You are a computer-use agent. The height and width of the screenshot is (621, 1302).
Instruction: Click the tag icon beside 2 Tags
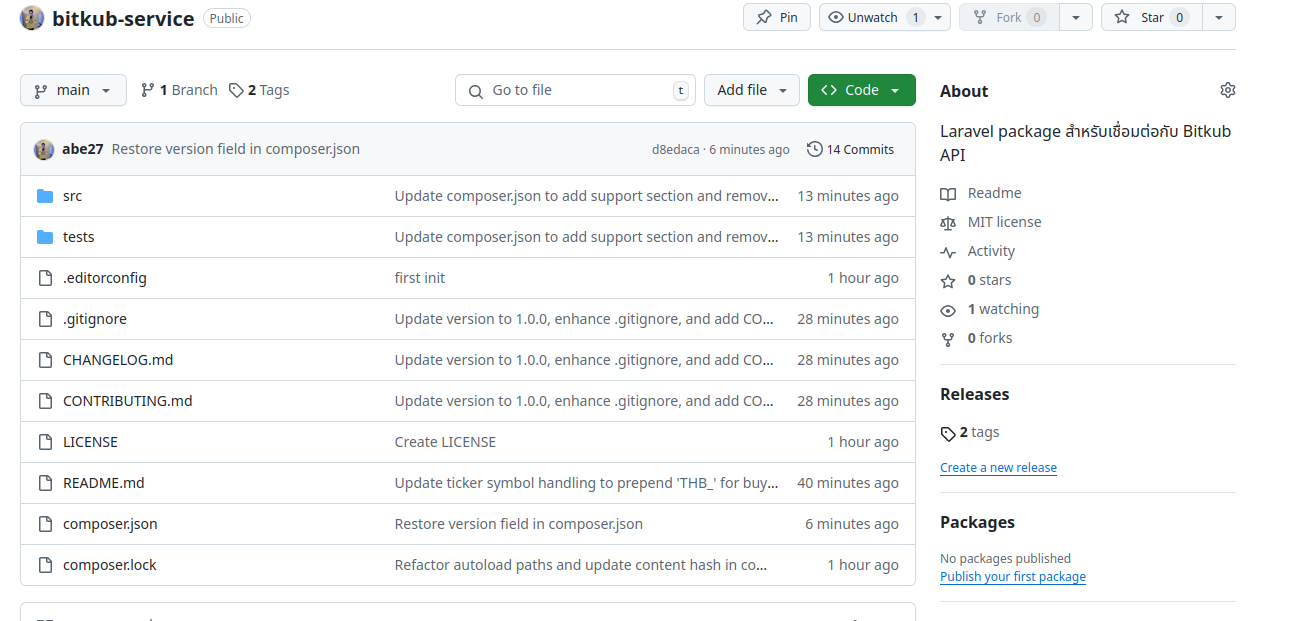click(236, 90)
